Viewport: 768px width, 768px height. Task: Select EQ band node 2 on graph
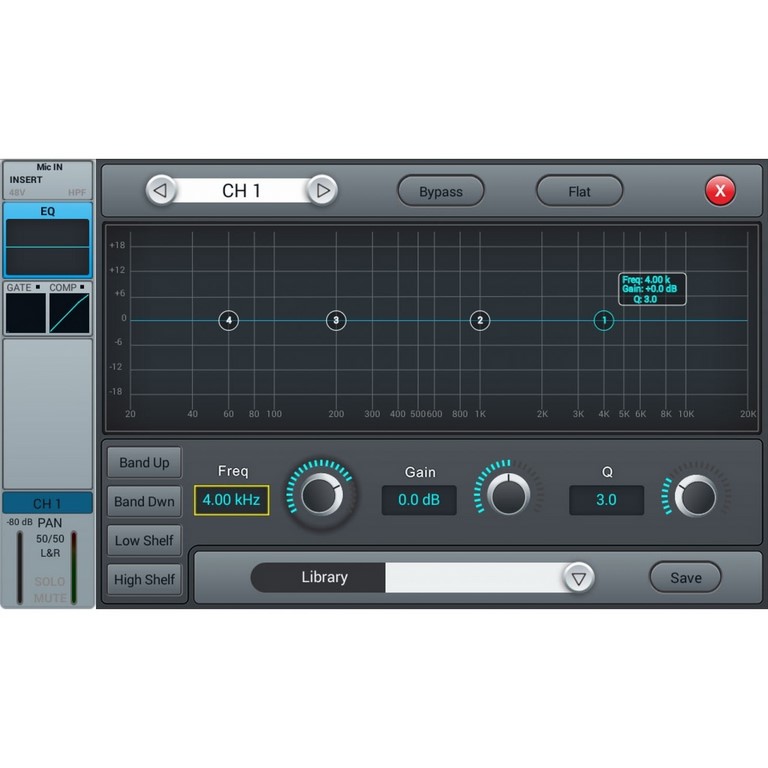click(x=480, y=320)
